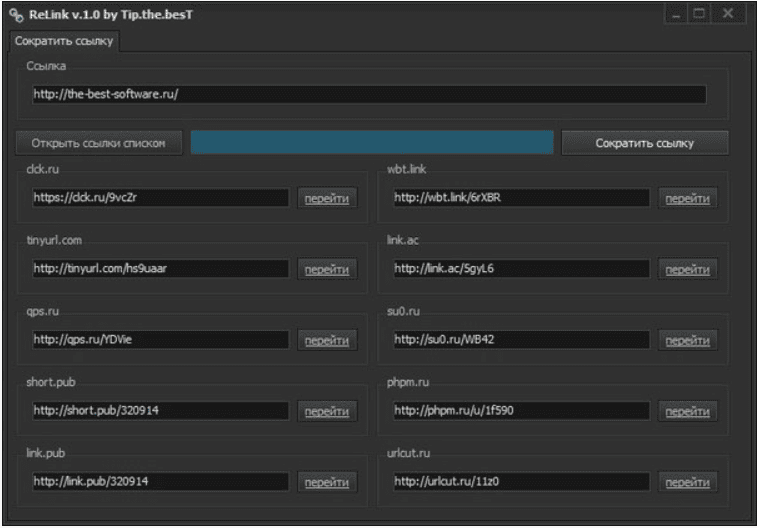The height and width of the screenshot is (528, 757).
Task: Click the Ссылка group label
Action: pos(46,66)
